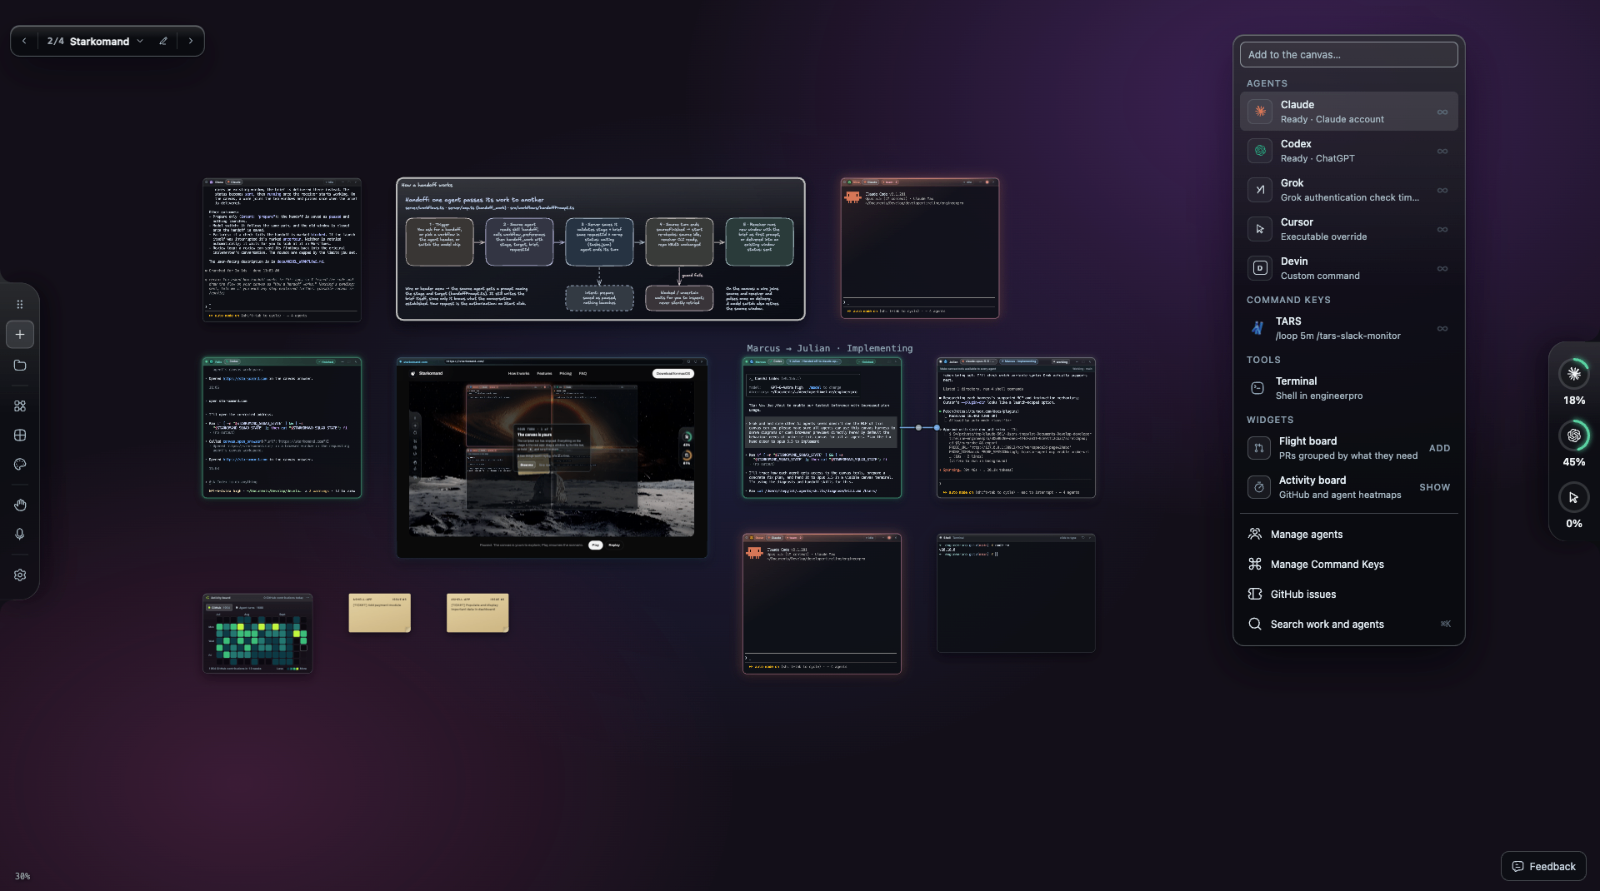Click the GitHub issues ticket icon
The width and height of the screenshot is (1600, 891).
pos(1255,594)
